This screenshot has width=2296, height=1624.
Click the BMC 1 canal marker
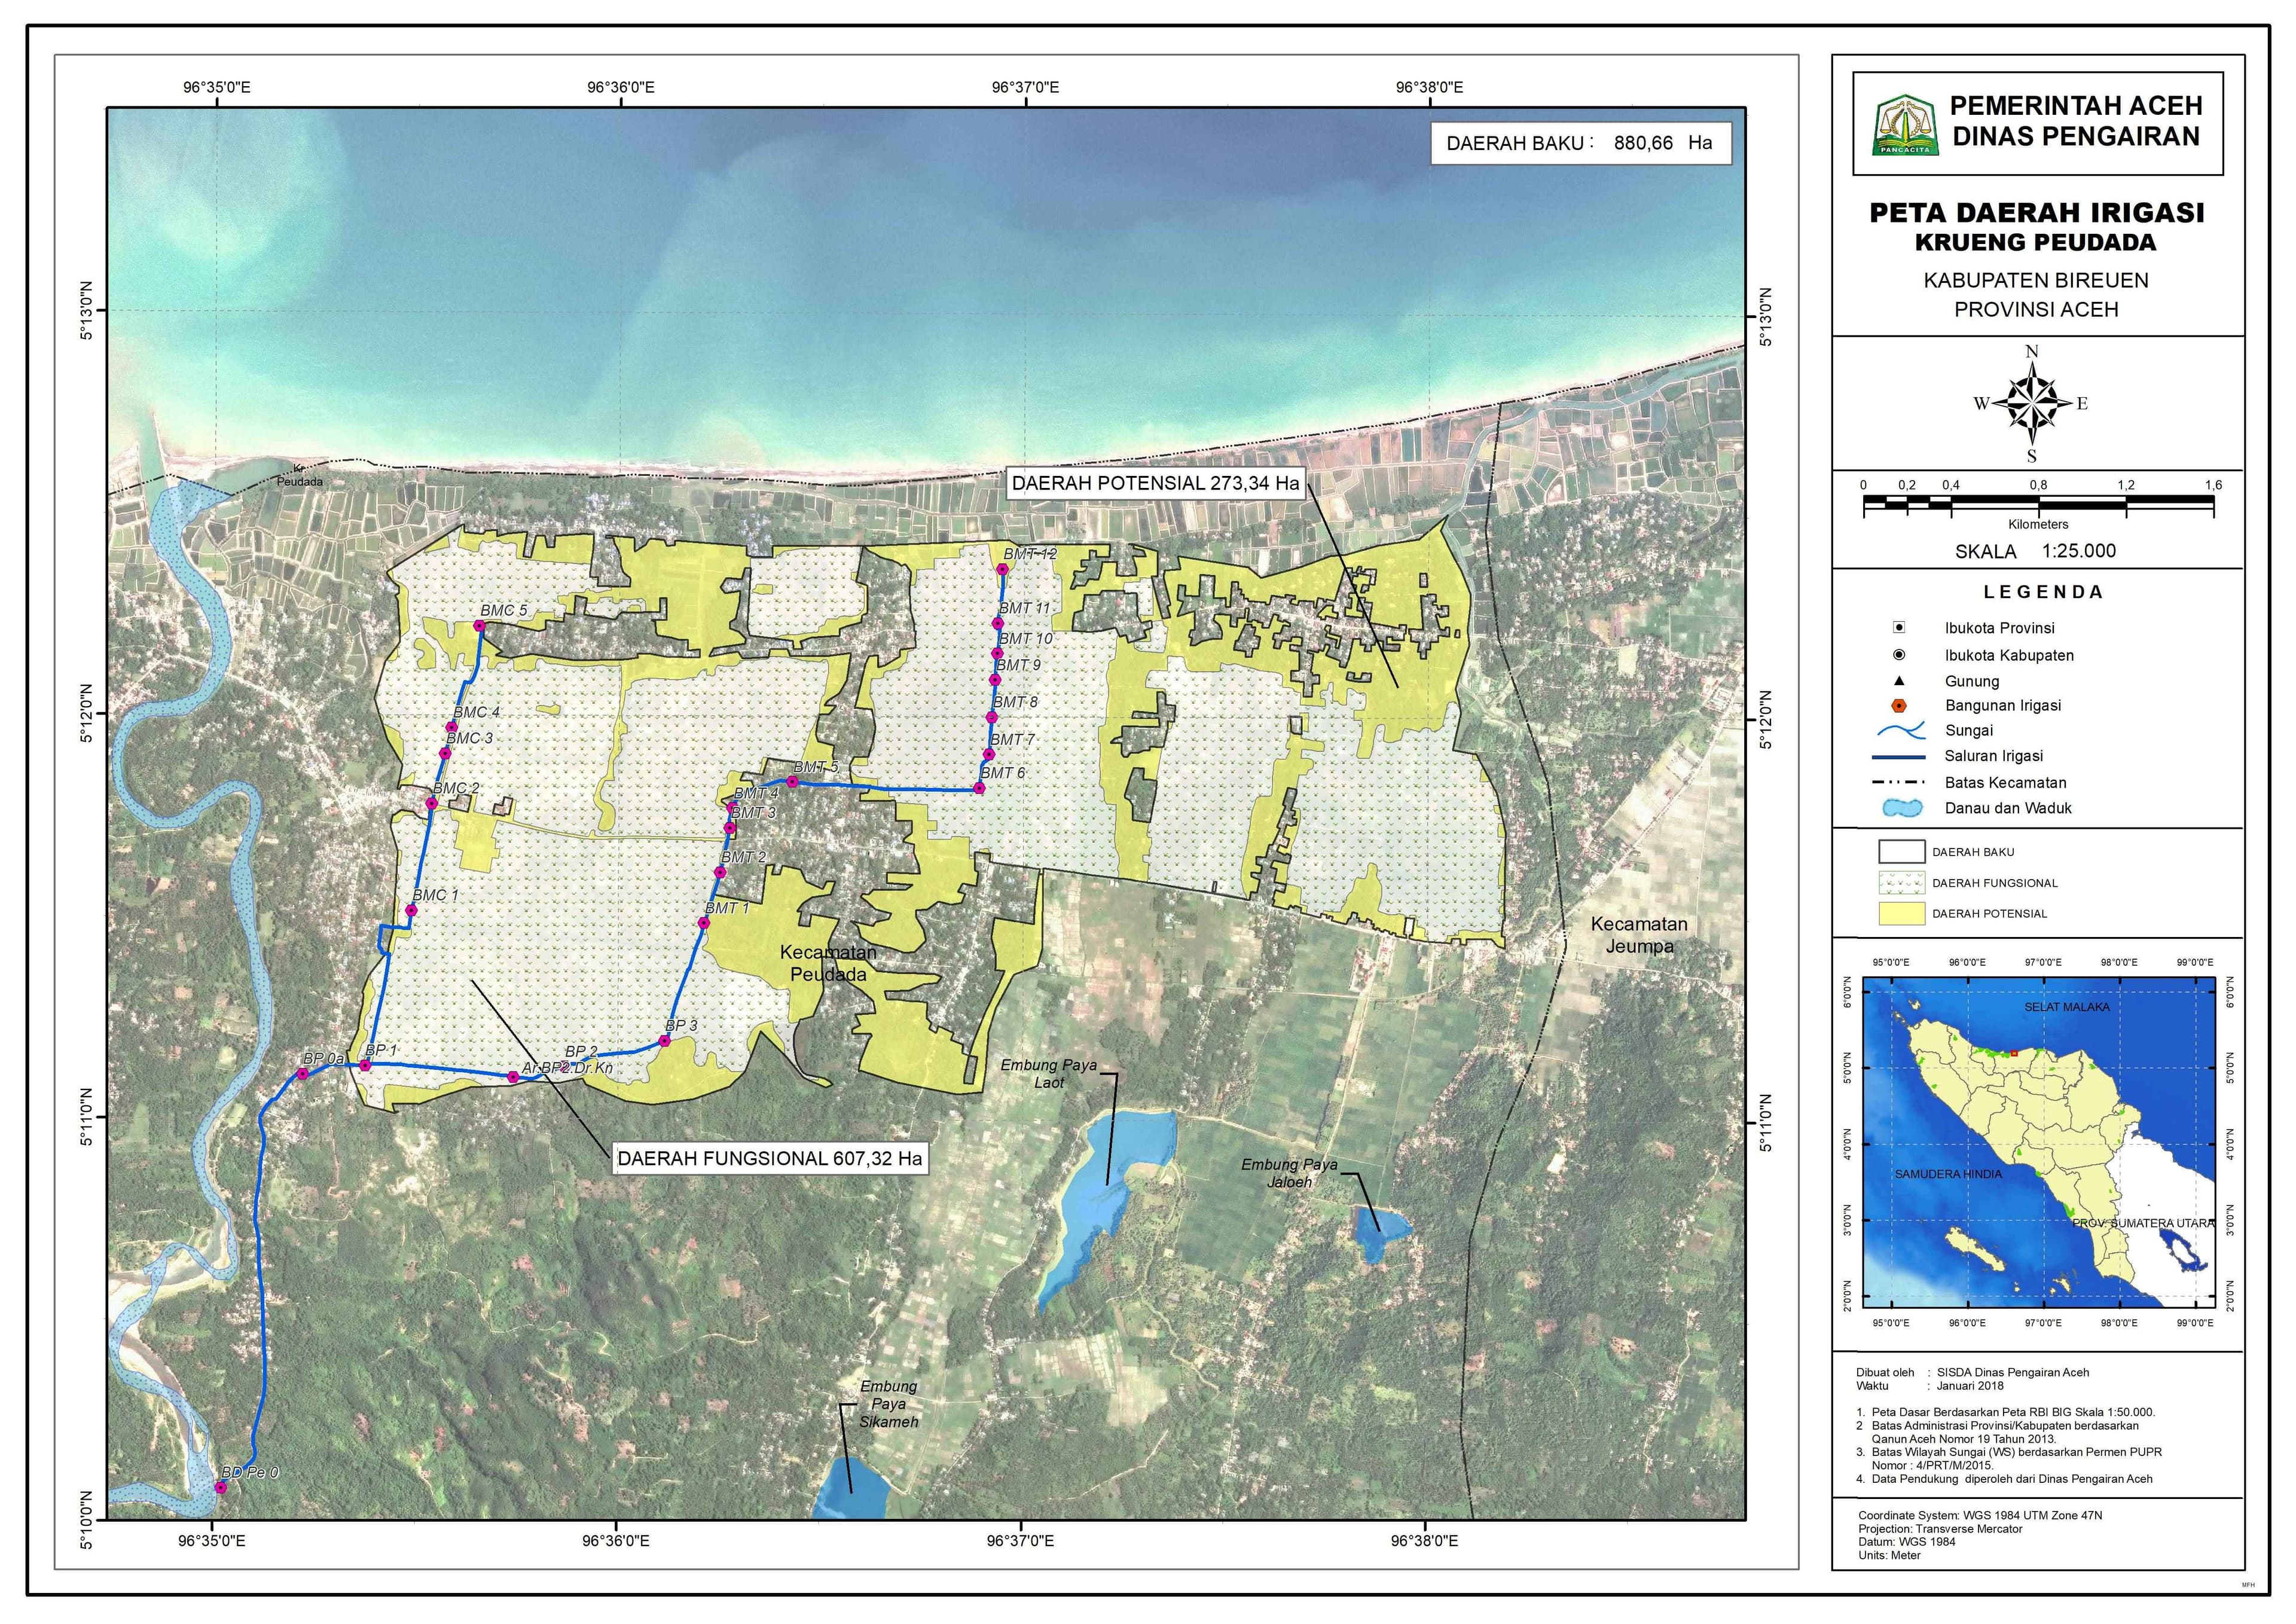[x=411, y=910]
